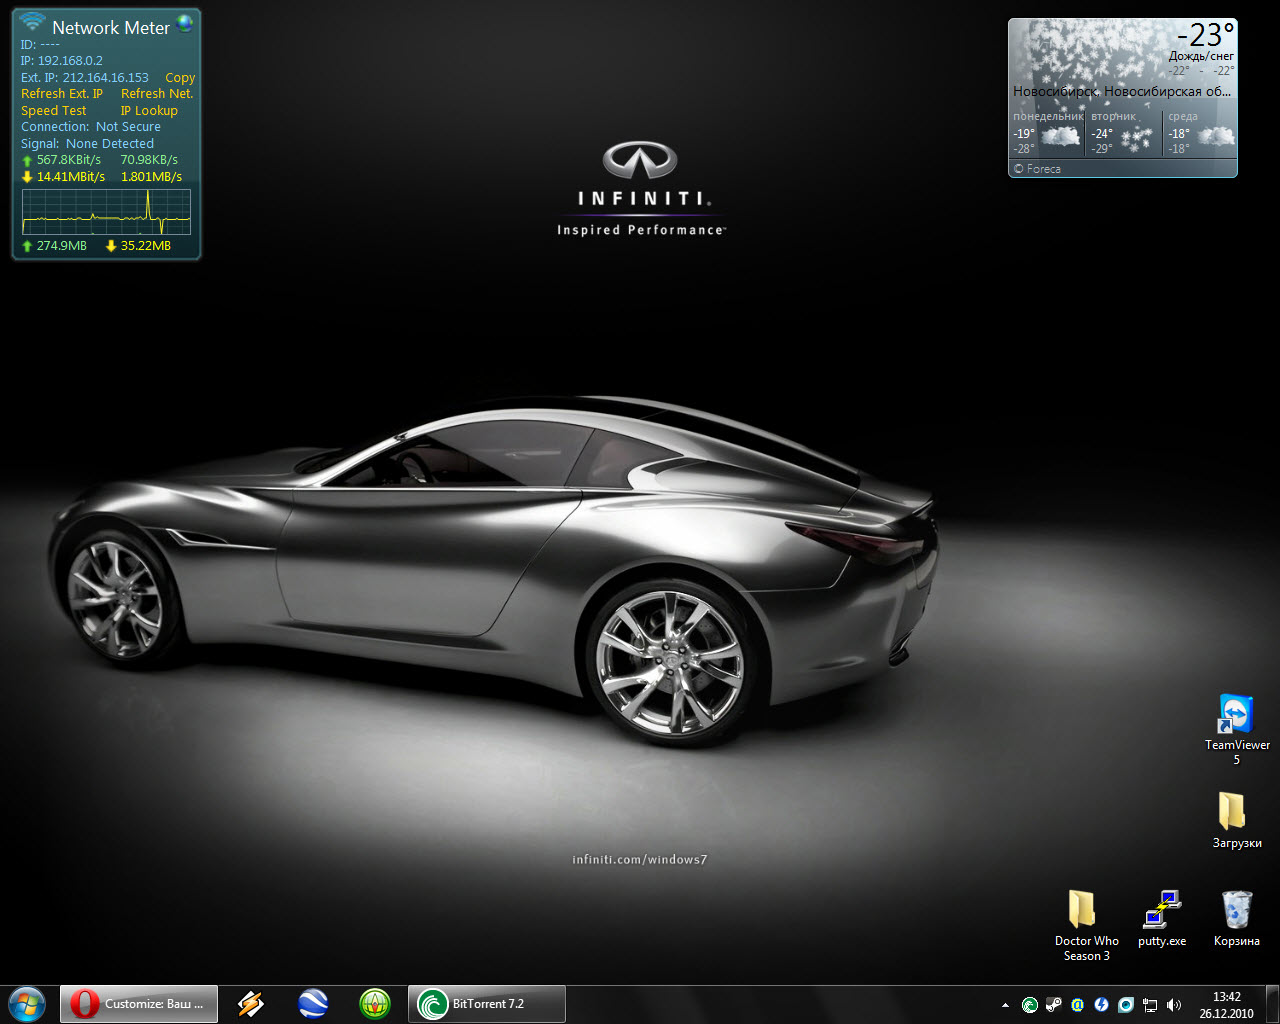Switch to Opera Customize window in taskbar
Viewport: 1280px width, 1024px height.
click(139, 1004)
